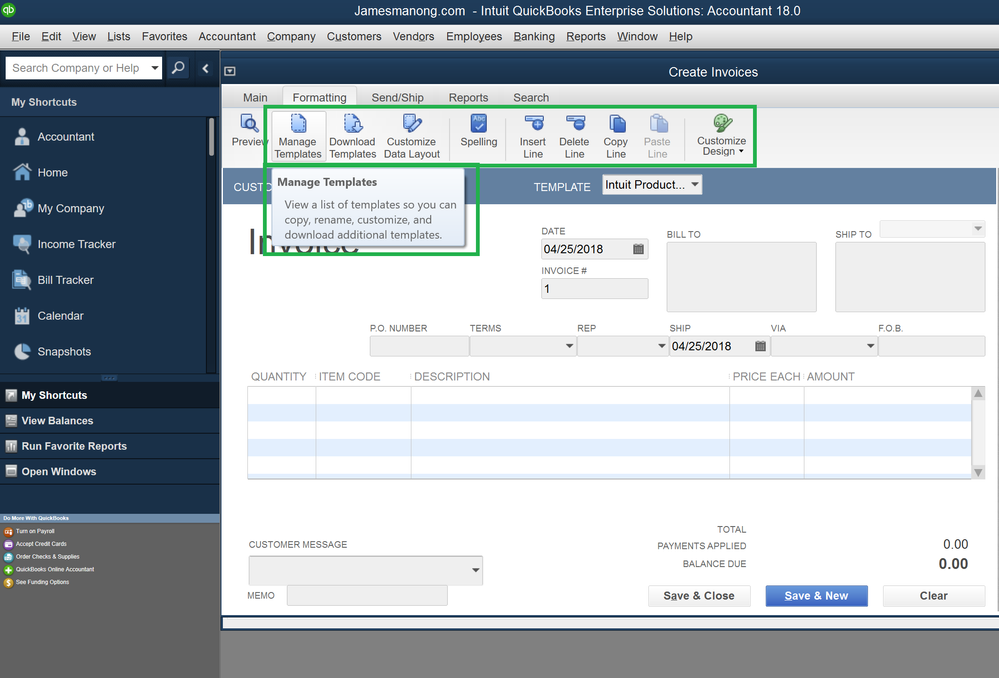Use the Copy Line tool

[x=615, y=133]
